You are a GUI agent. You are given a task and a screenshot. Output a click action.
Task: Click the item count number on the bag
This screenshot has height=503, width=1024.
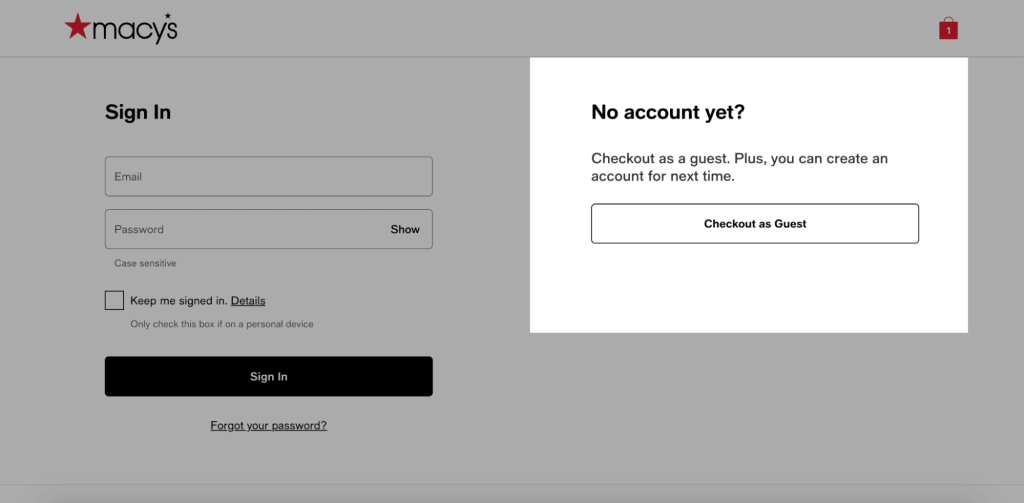pos(948,31)
